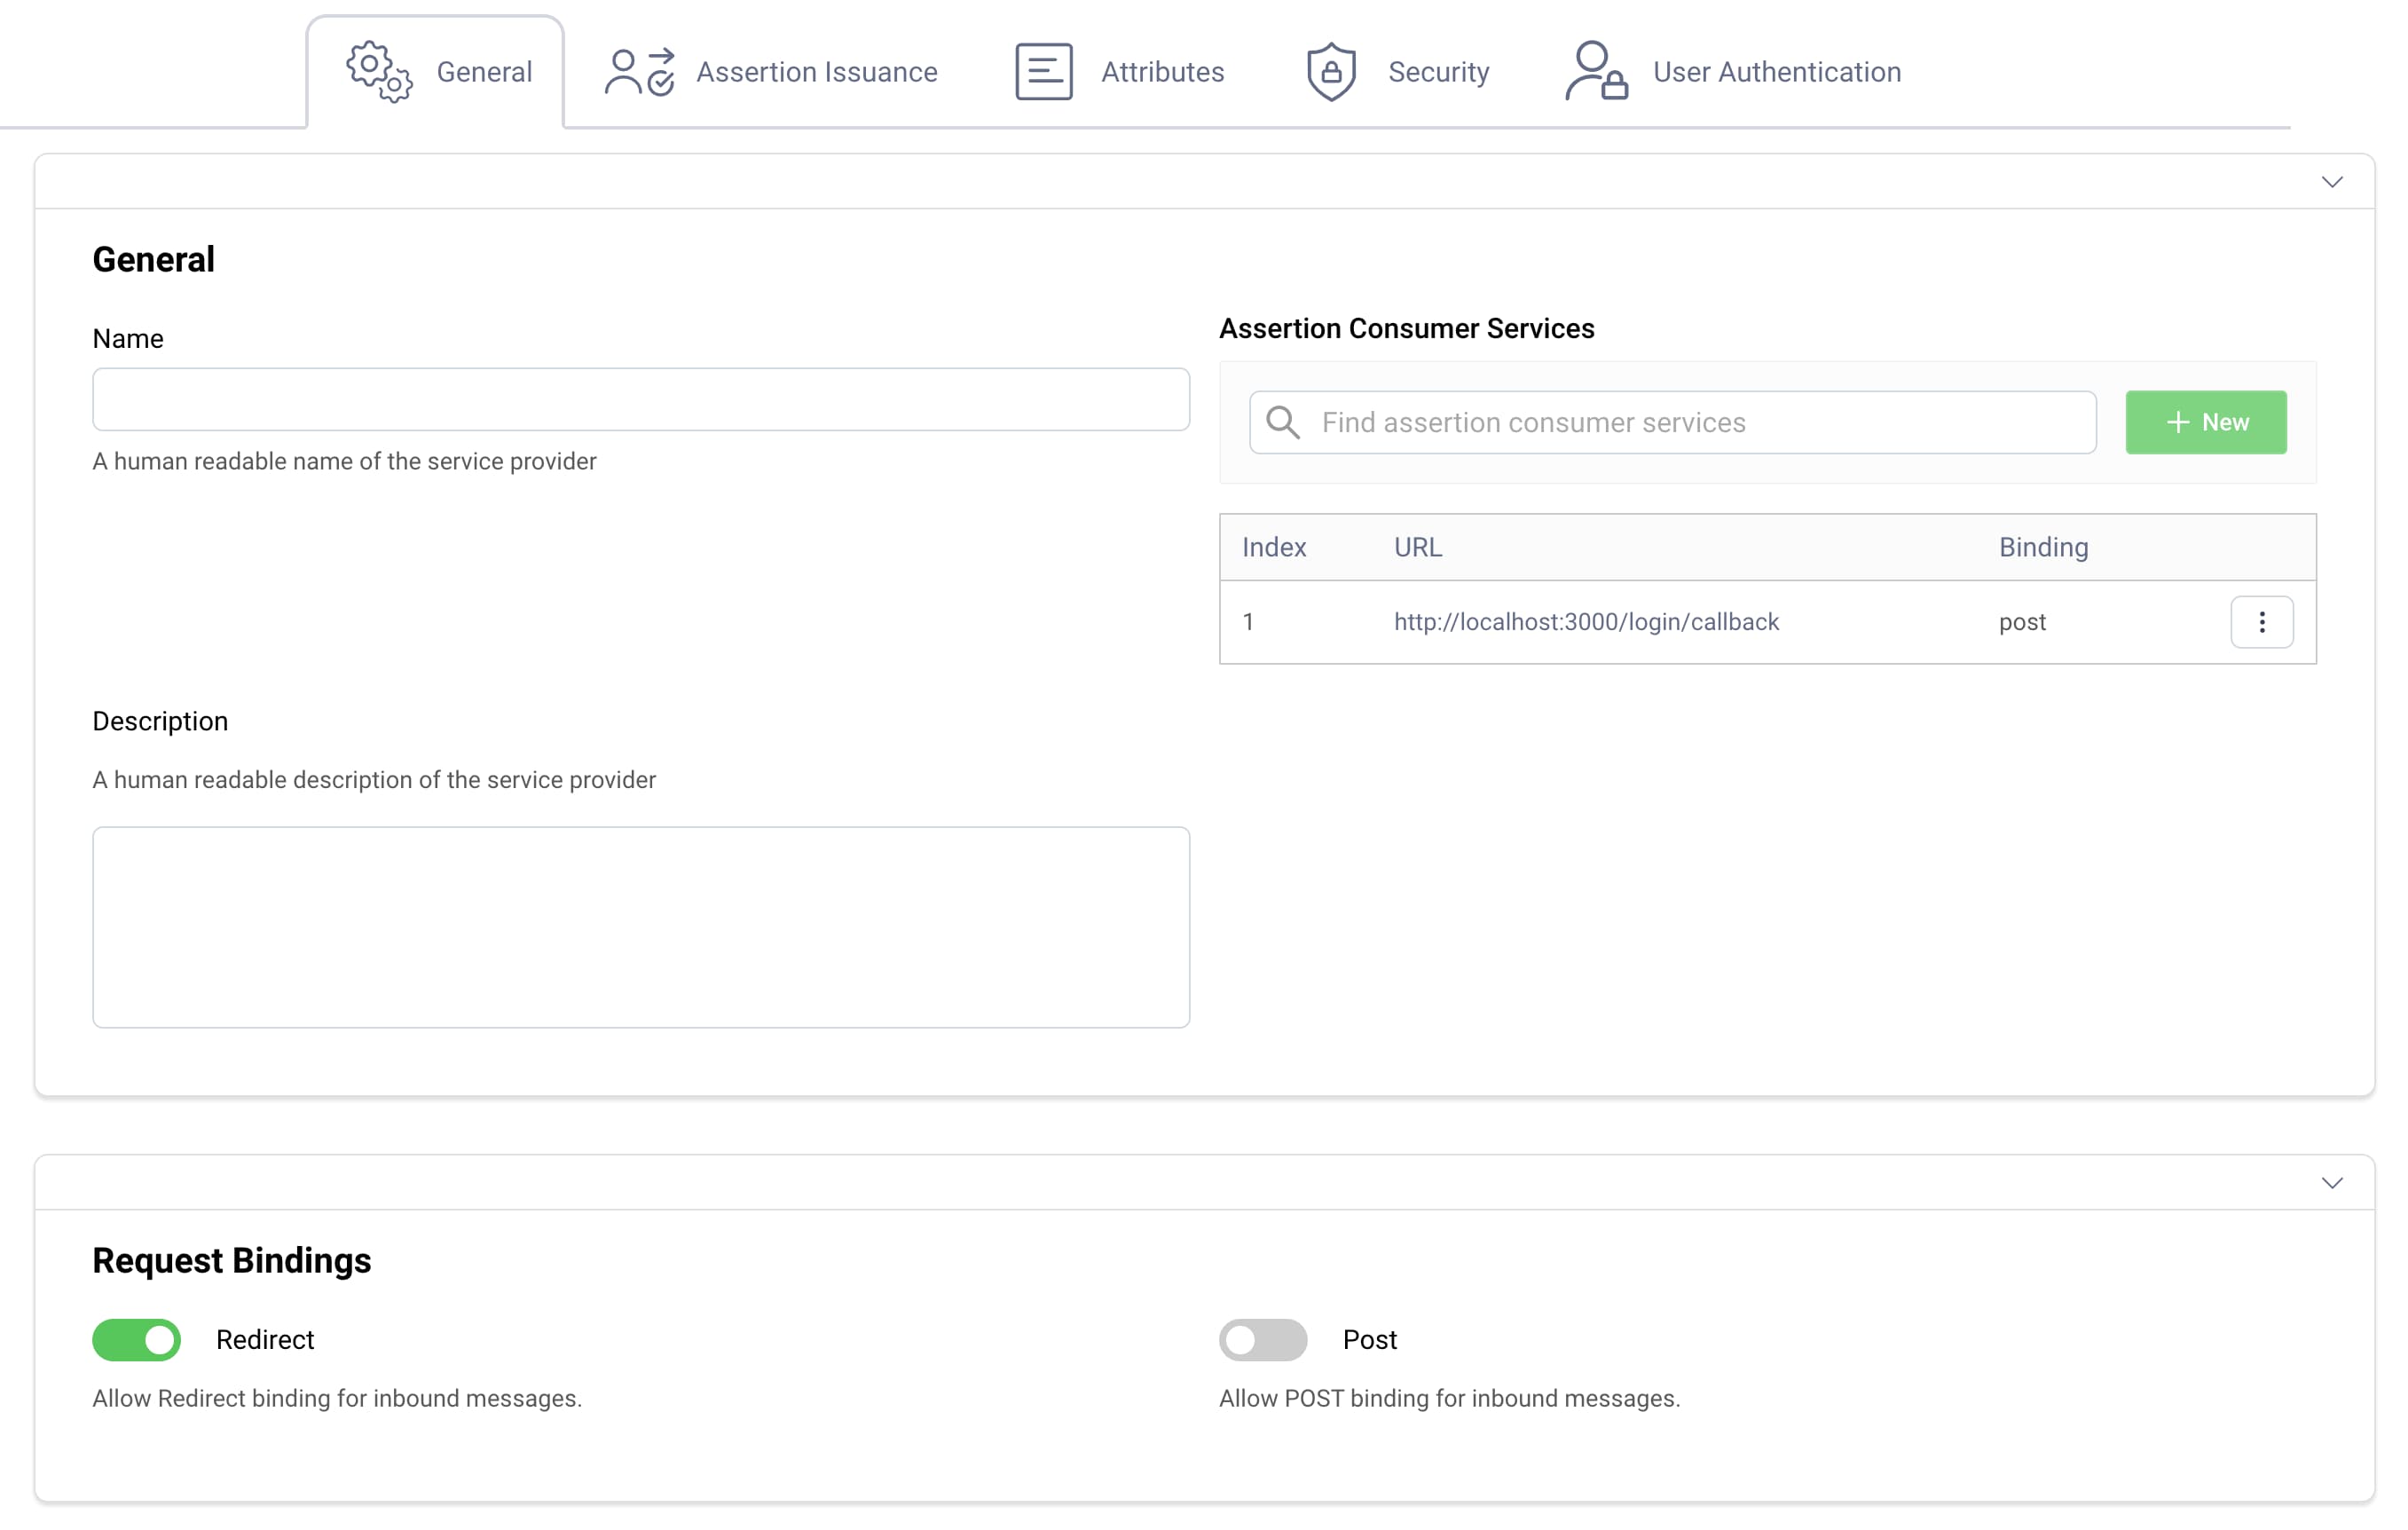Click the General tab gear icon
Screen dimensions: 2408x1530
(378, 70)
